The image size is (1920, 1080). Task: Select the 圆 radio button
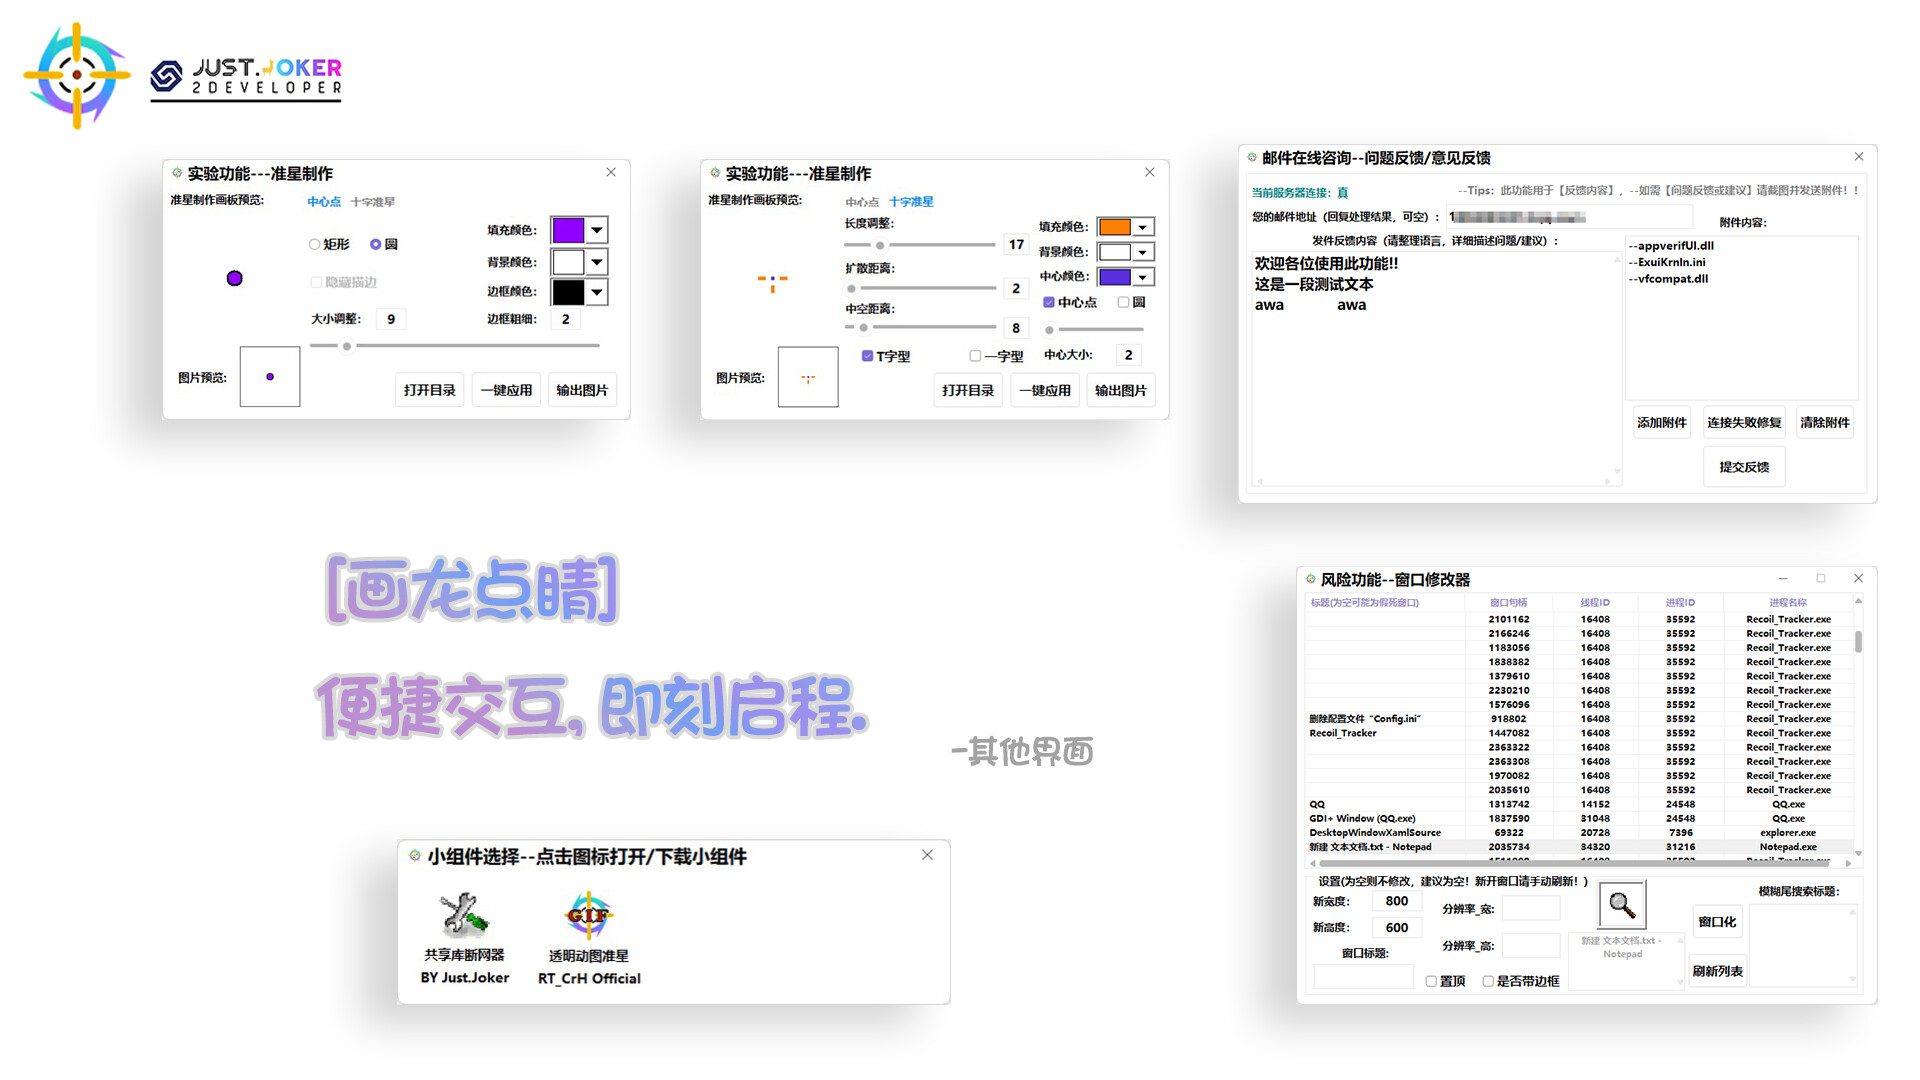(375, 244)
